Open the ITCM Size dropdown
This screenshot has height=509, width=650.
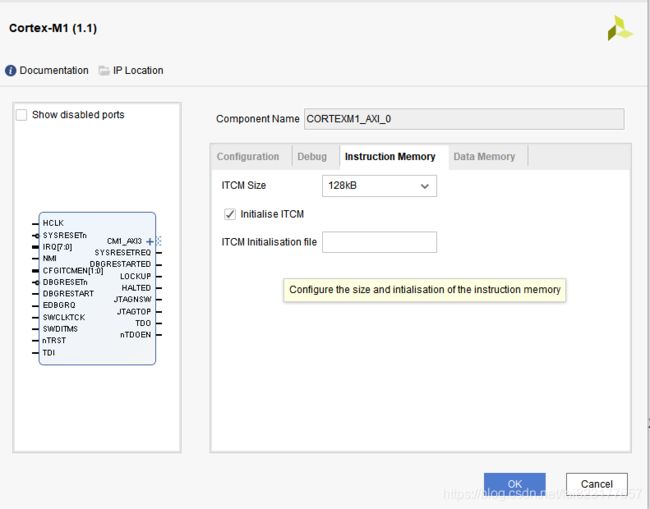click(x=379, y=186)
